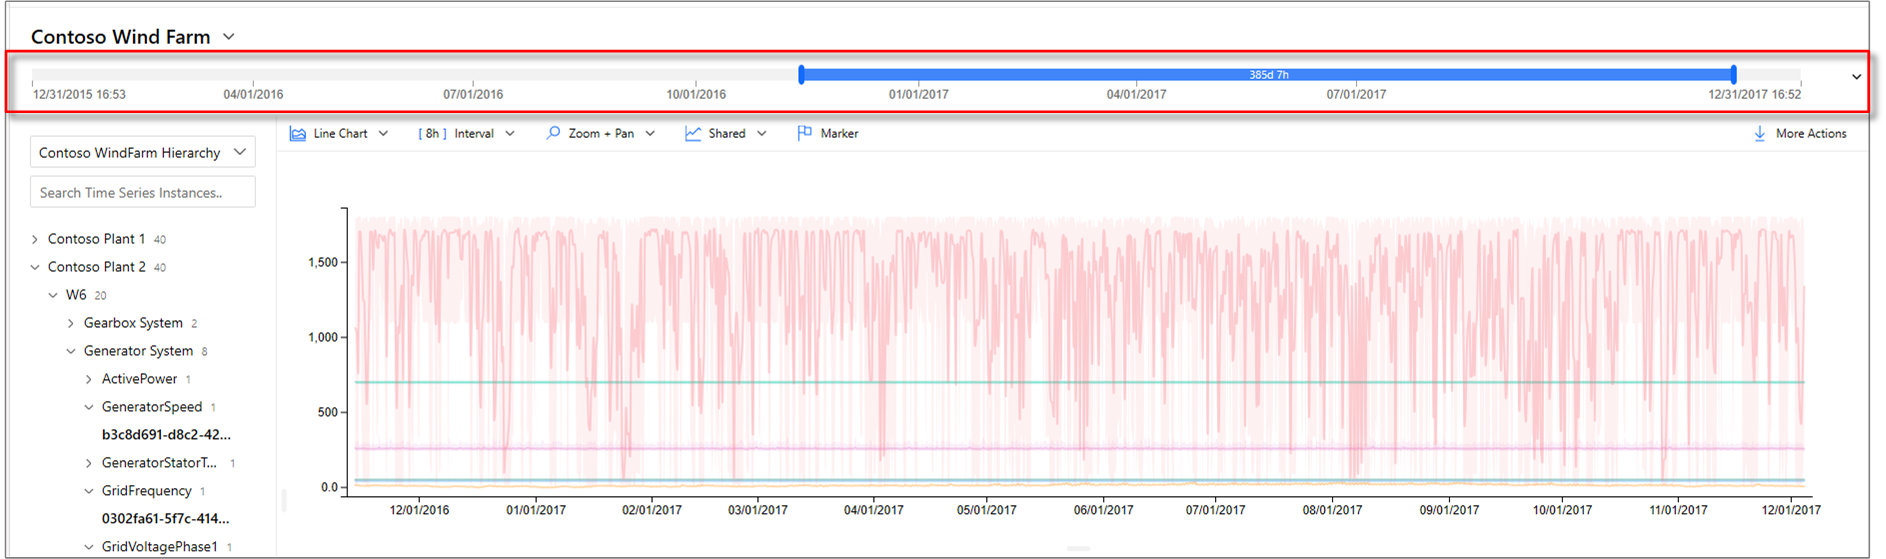Screen dimensions: 1886x559
Task: Click the Shared axis chart icon
Action: click(x=693, y=133)
